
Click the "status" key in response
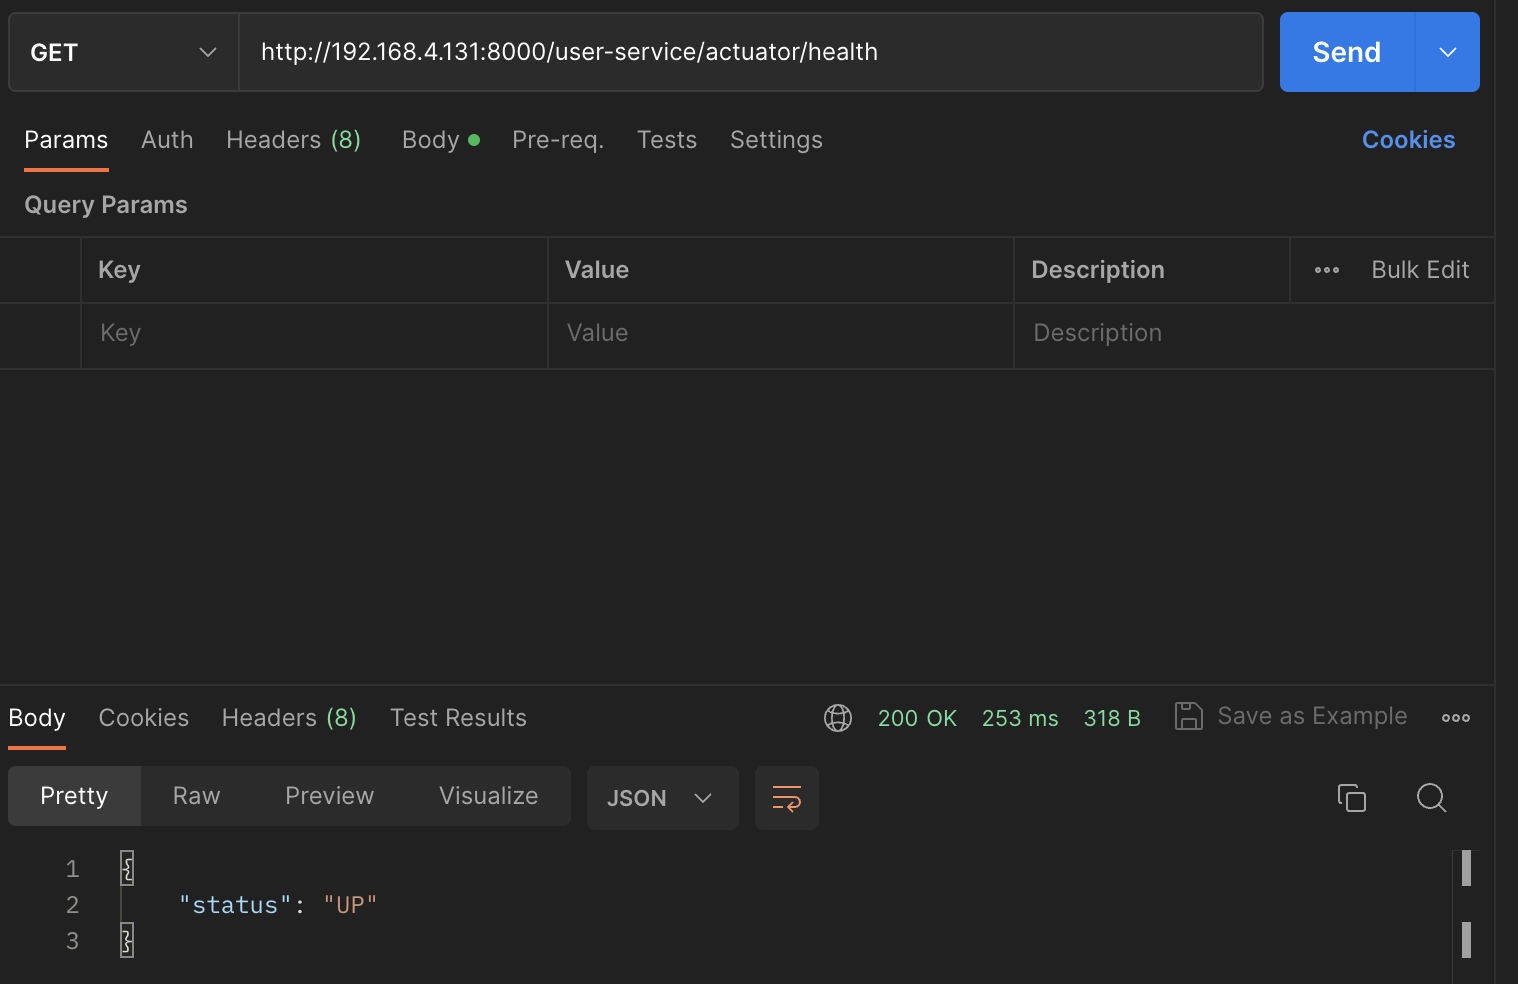(235, 905)
